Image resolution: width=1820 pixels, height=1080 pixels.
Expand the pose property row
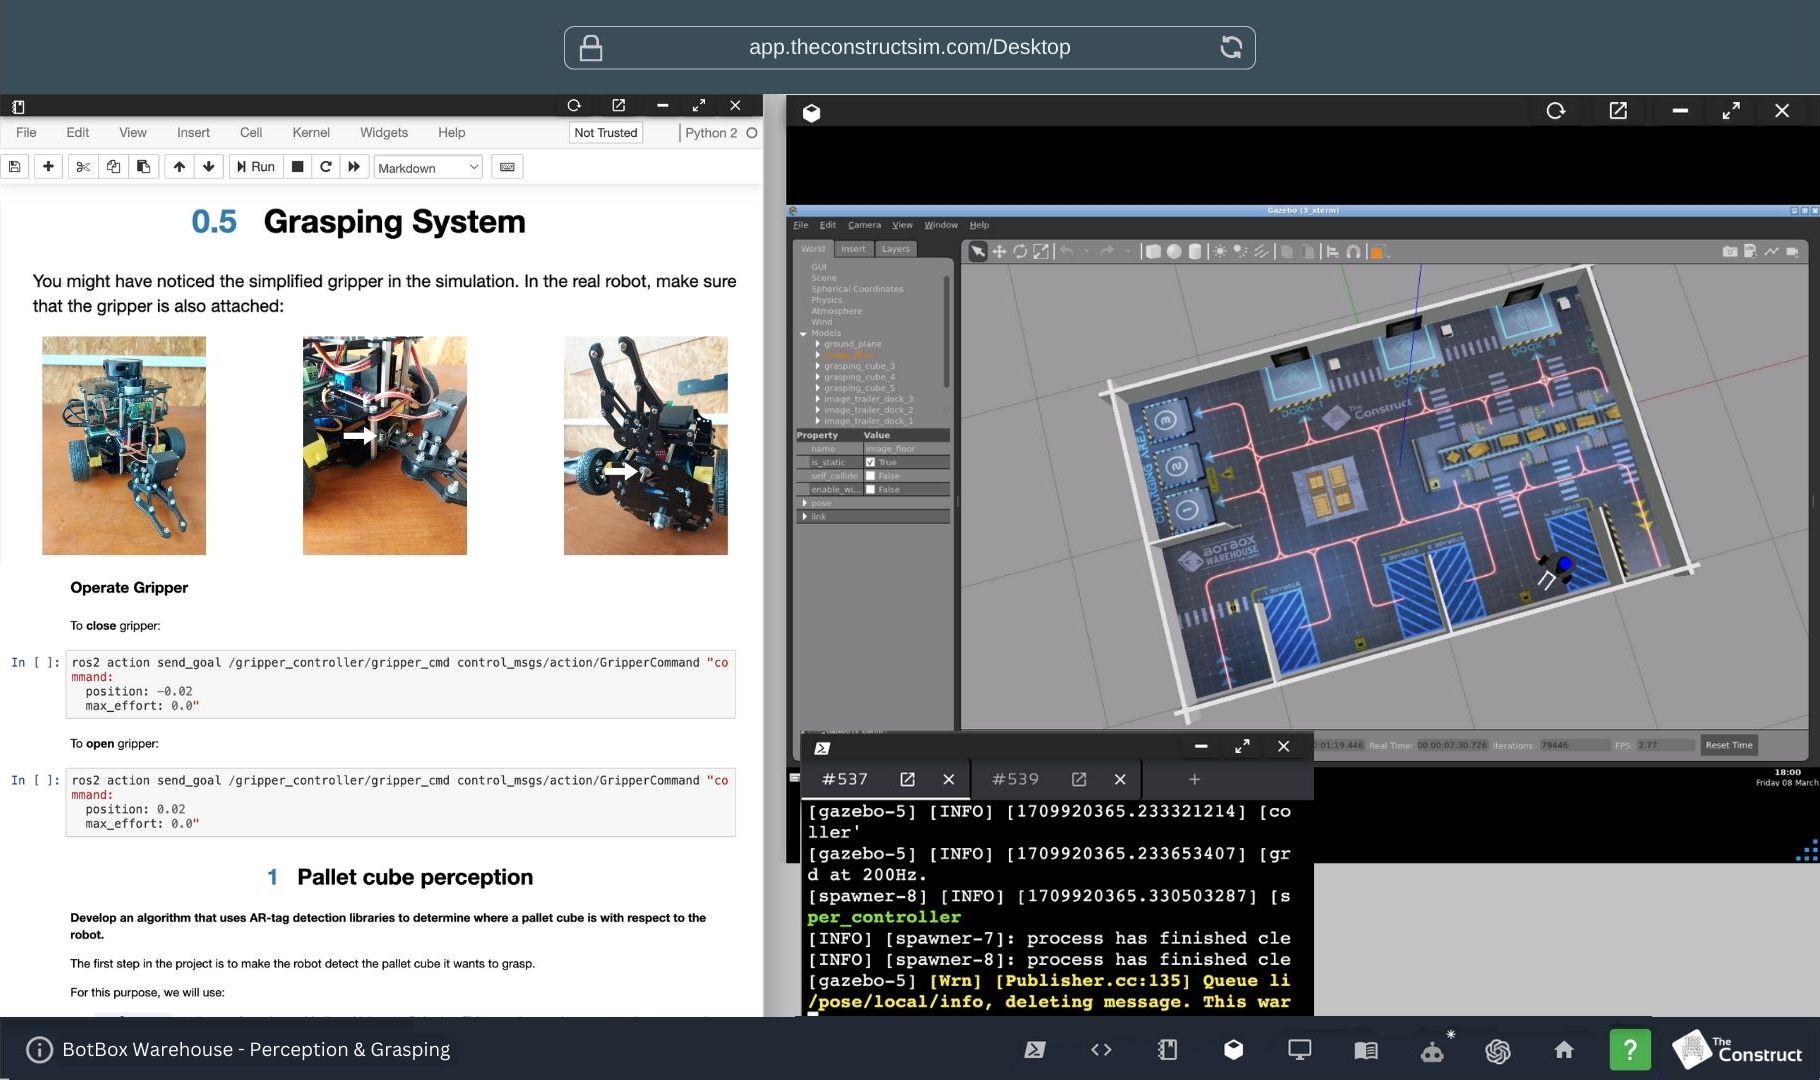pyautogui.click(x=804, y=503)
